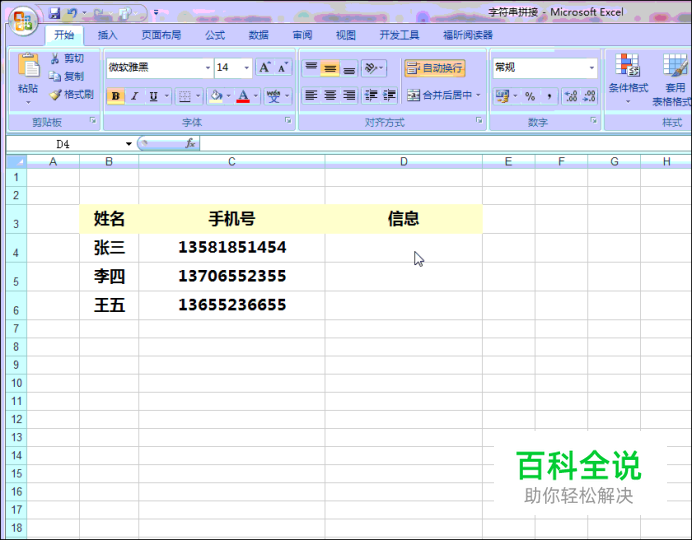Toggle the Wrap Text button
Viewport: 692px width, 540px height.
tap(435, 68)
